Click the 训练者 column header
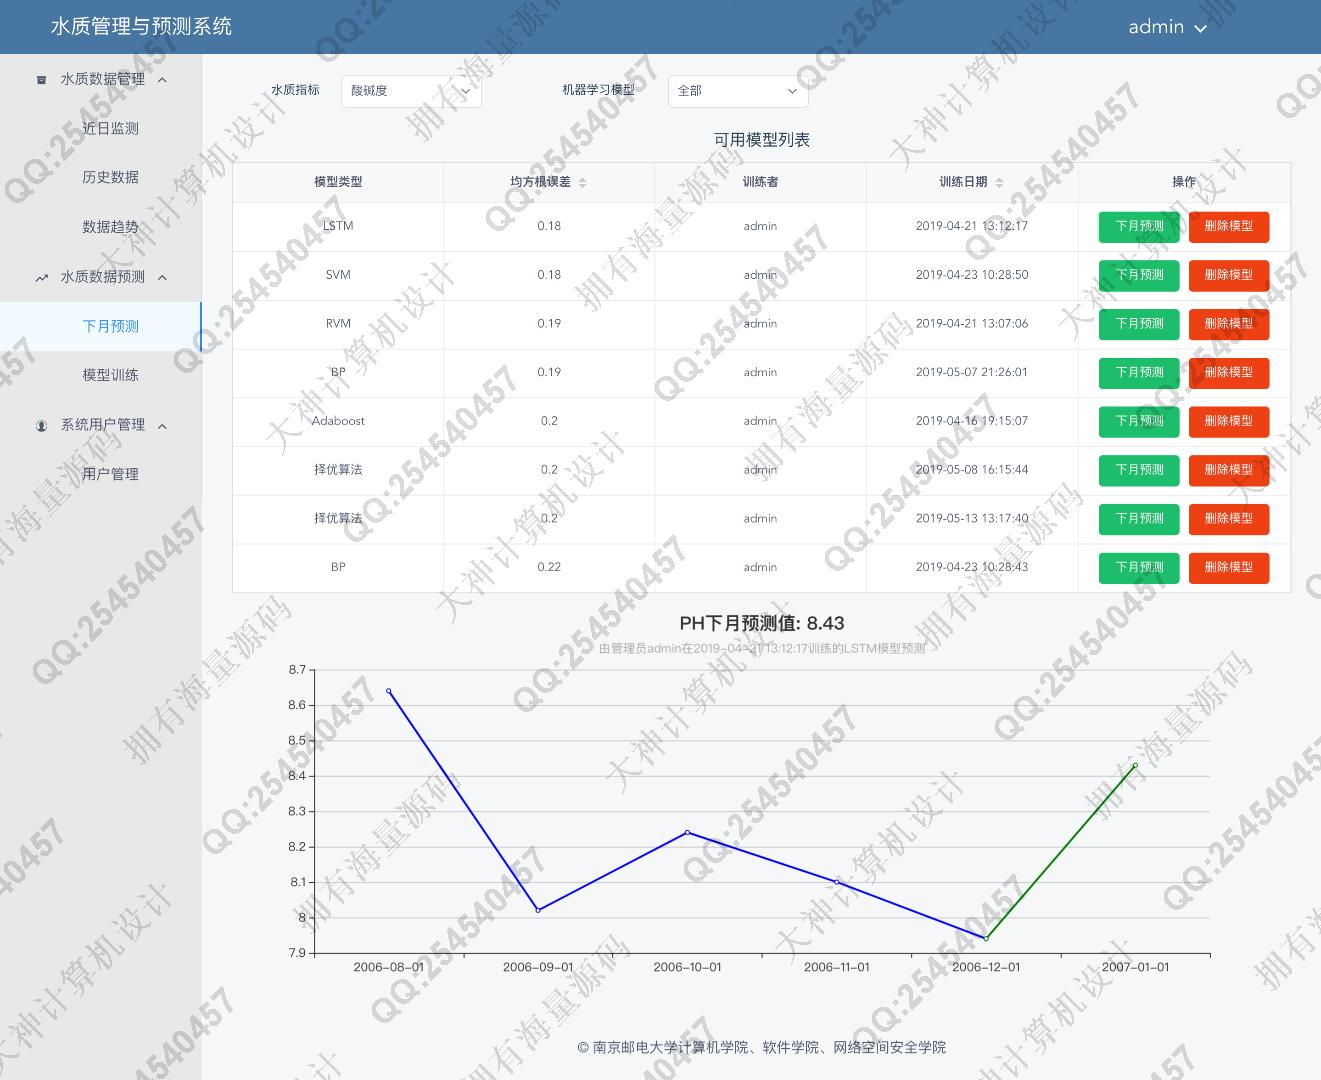The image size is (1321, 1080). pyautogui.click(x=760, y=182)
